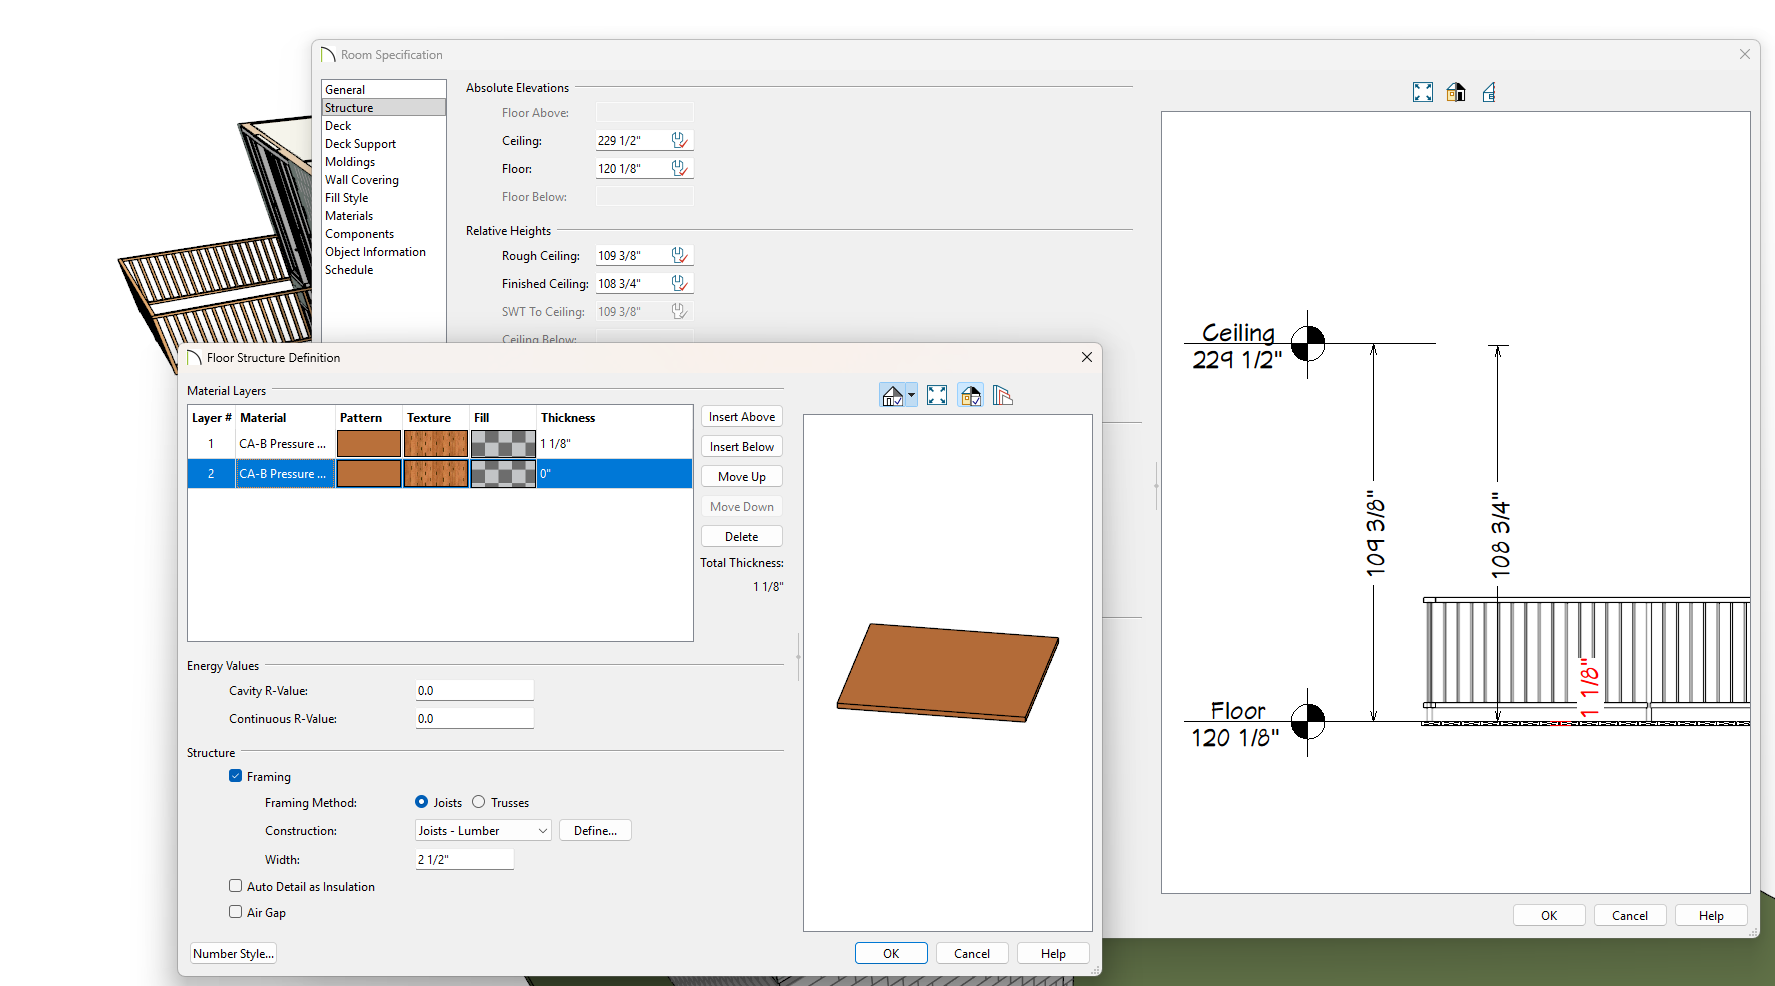Viewport: 1775px width, 986px height.
Task: Toggle color preview icon in Floor Structure dialog
Action: tap(970, 396)
